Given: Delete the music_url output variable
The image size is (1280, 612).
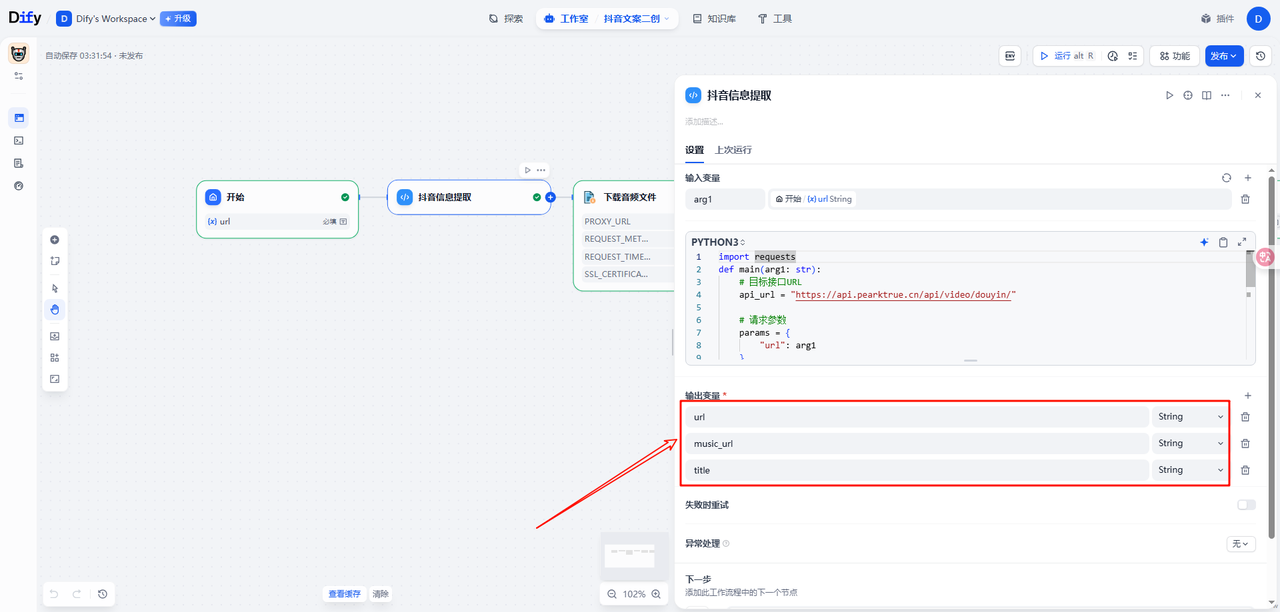Looking at the screenshot, I should tap(1245, 444).
